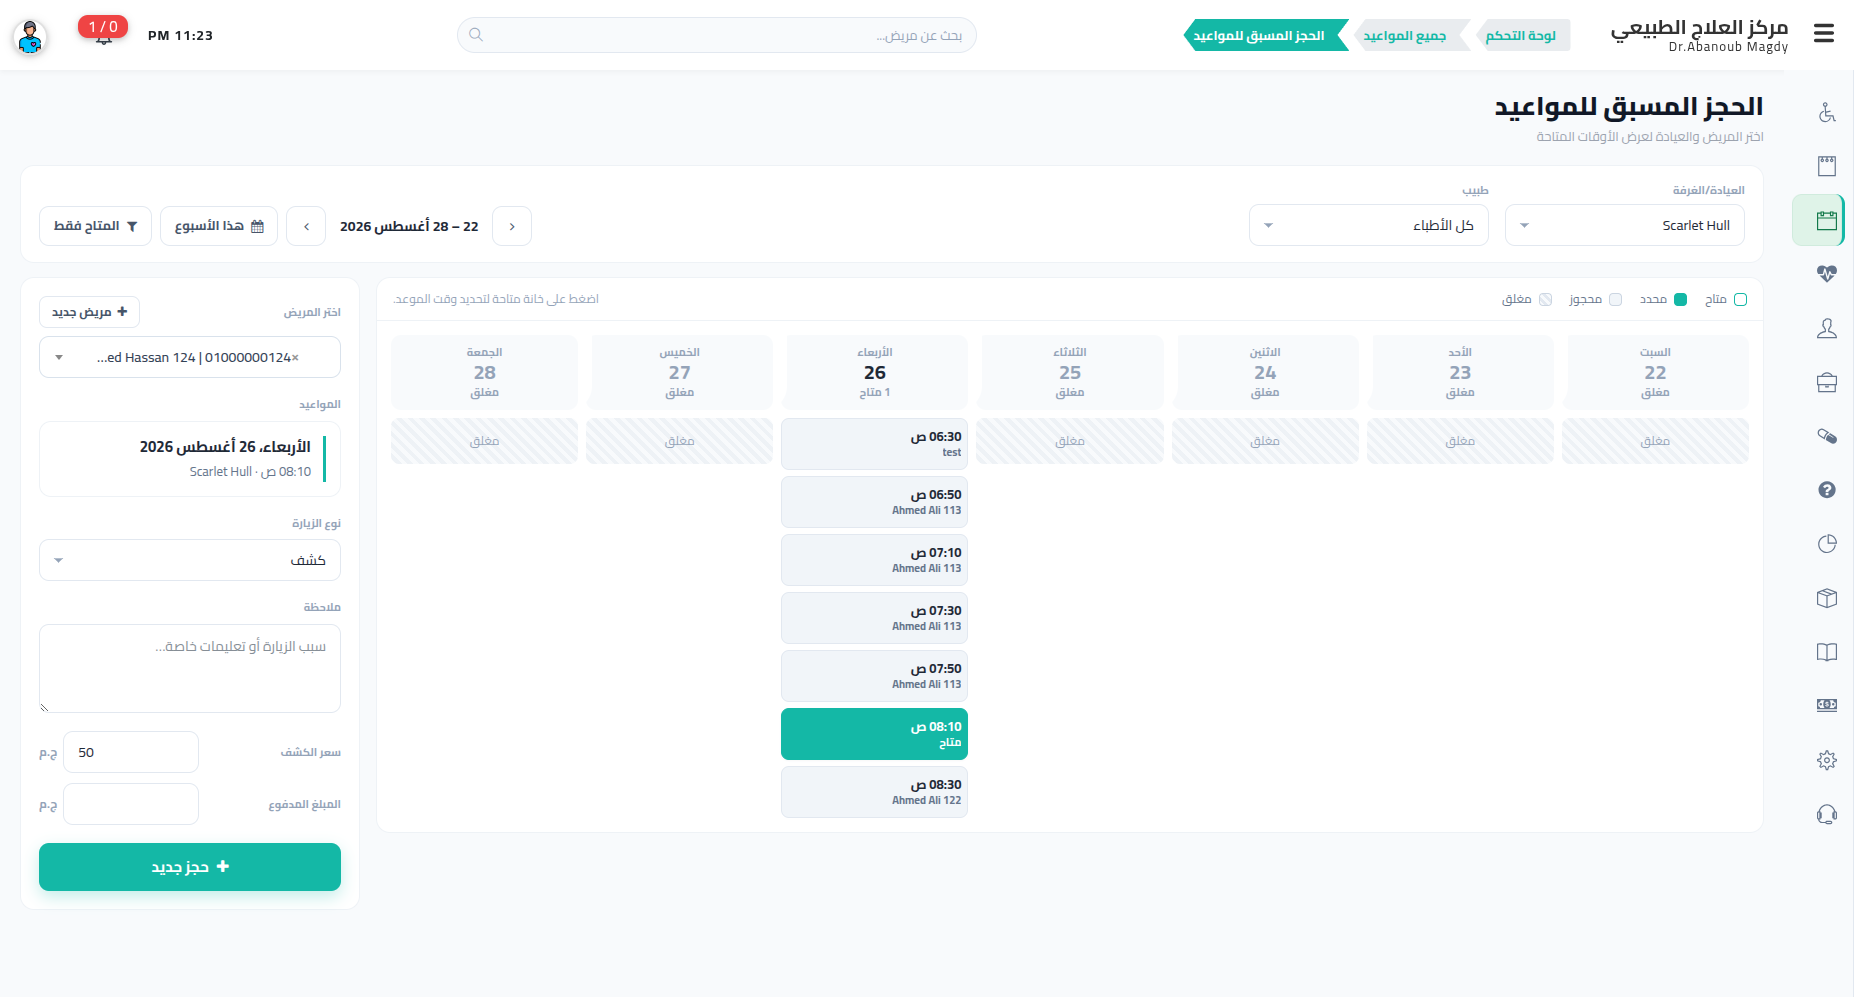Open the open book icon in sidebar
This screenshot has width=1854, height=997.
1827,652
